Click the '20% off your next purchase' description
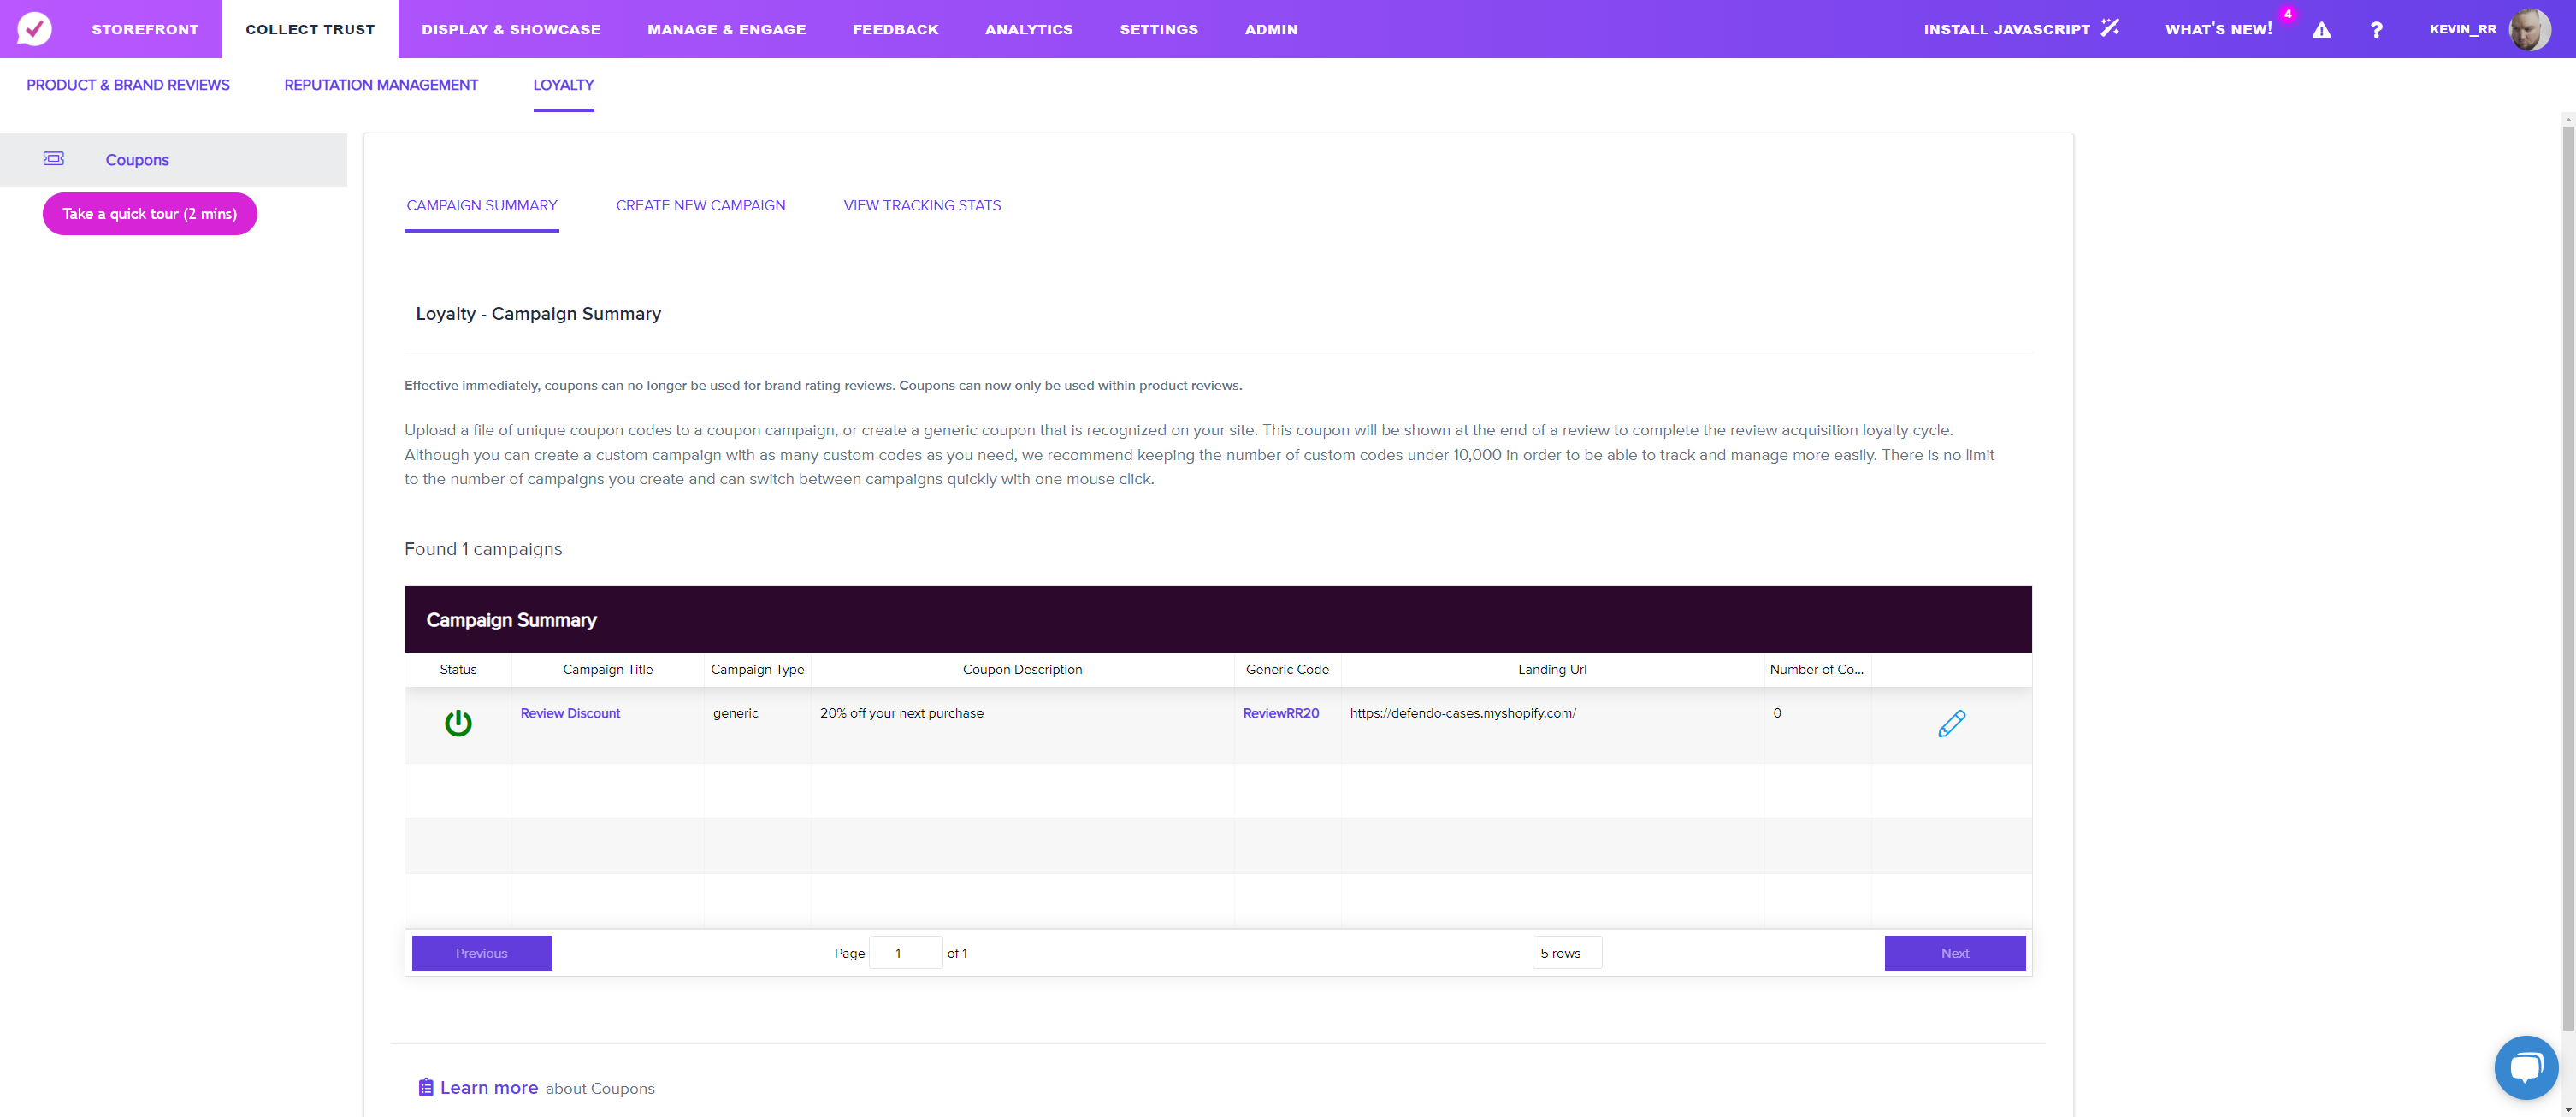The width and height of the screenshot is (2576, 1117). (902, 713)
